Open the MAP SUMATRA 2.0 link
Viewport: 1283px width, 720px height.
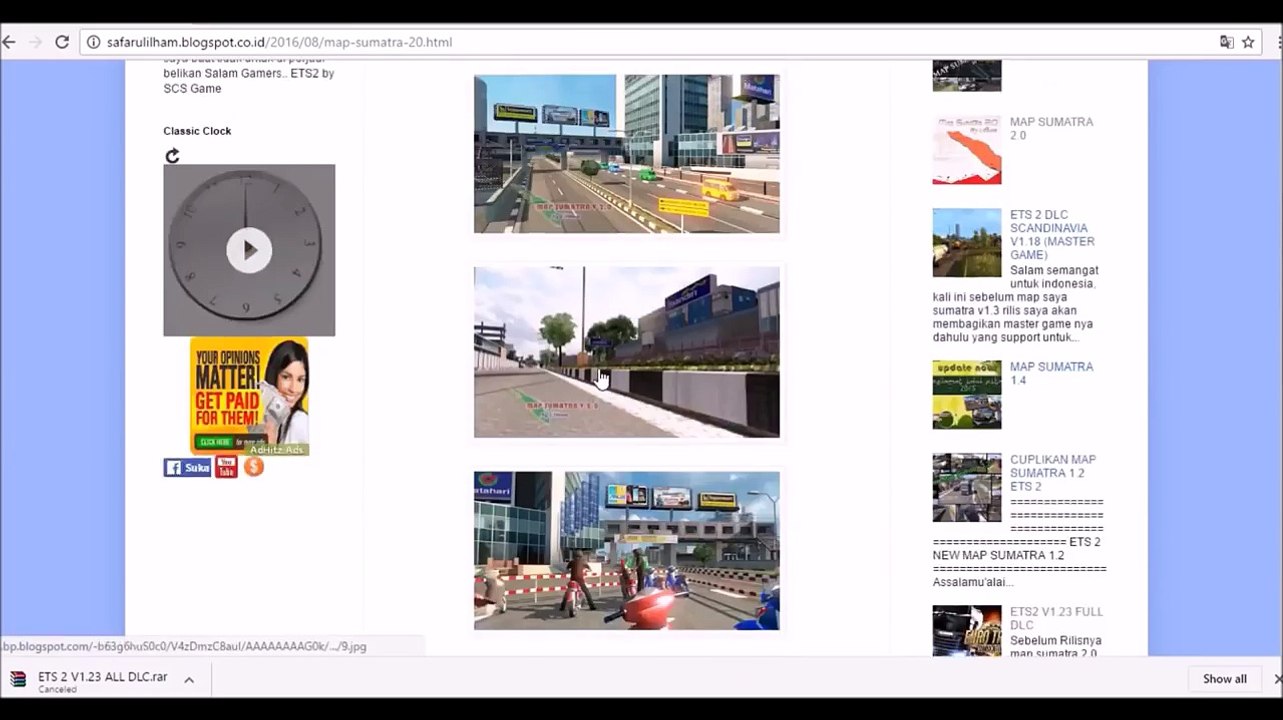pos(1051,128)
